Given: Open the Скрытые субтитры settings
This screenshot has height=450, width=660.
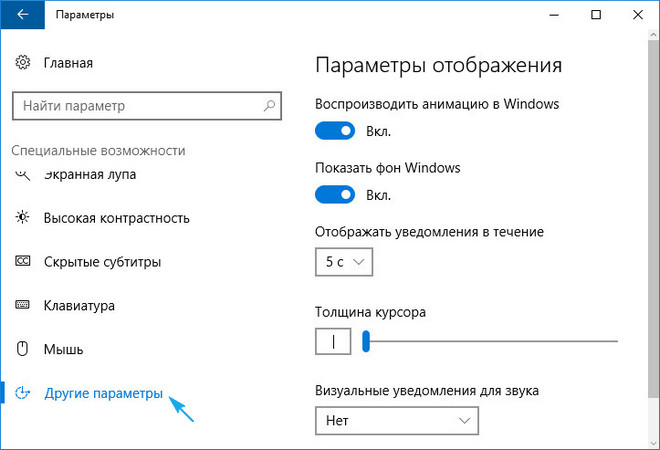Looking at the screenshot, I should (102, 262).
